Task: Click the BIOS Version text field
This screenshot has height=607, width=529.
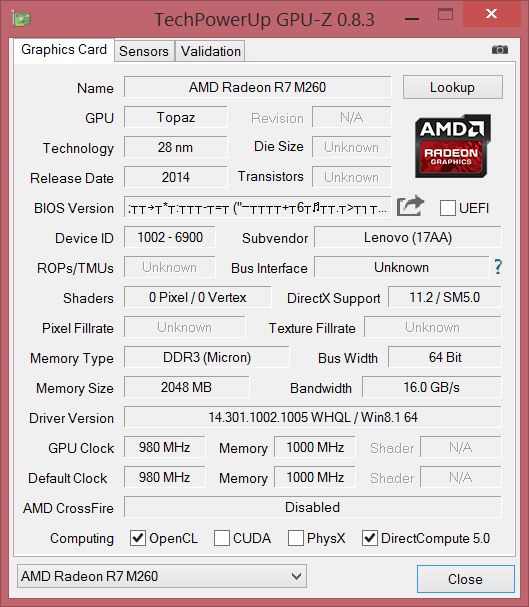Action: [257, 208]
